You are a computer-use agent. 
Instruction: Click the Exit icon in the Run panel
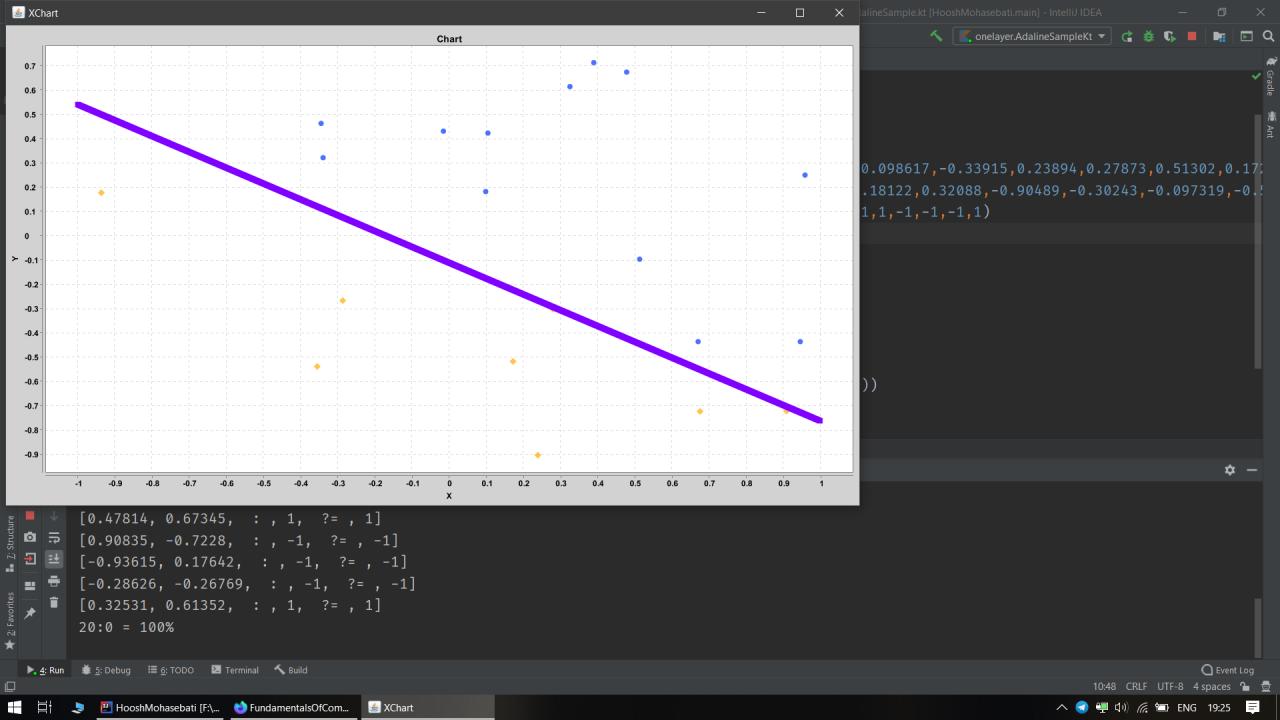(x=30, y=560)
